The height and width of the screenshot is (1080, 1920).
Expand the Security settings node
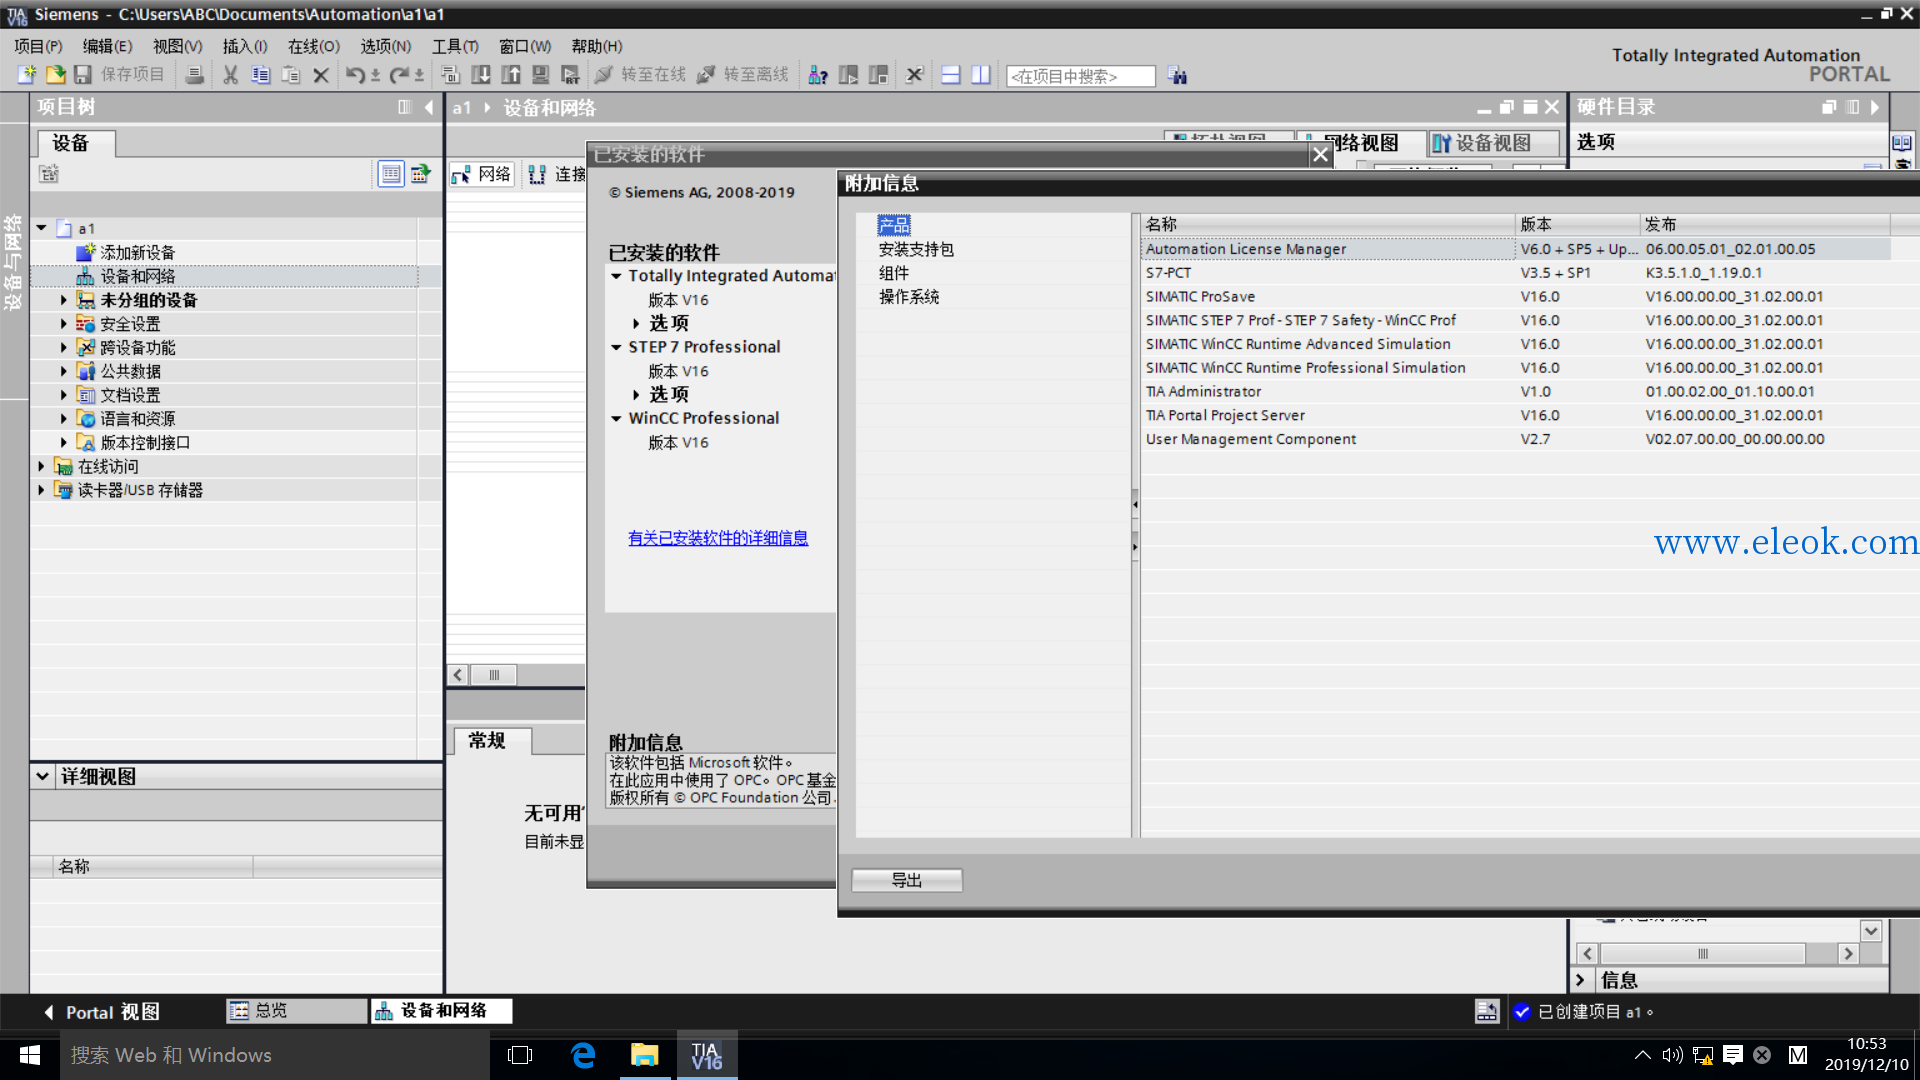64,324
